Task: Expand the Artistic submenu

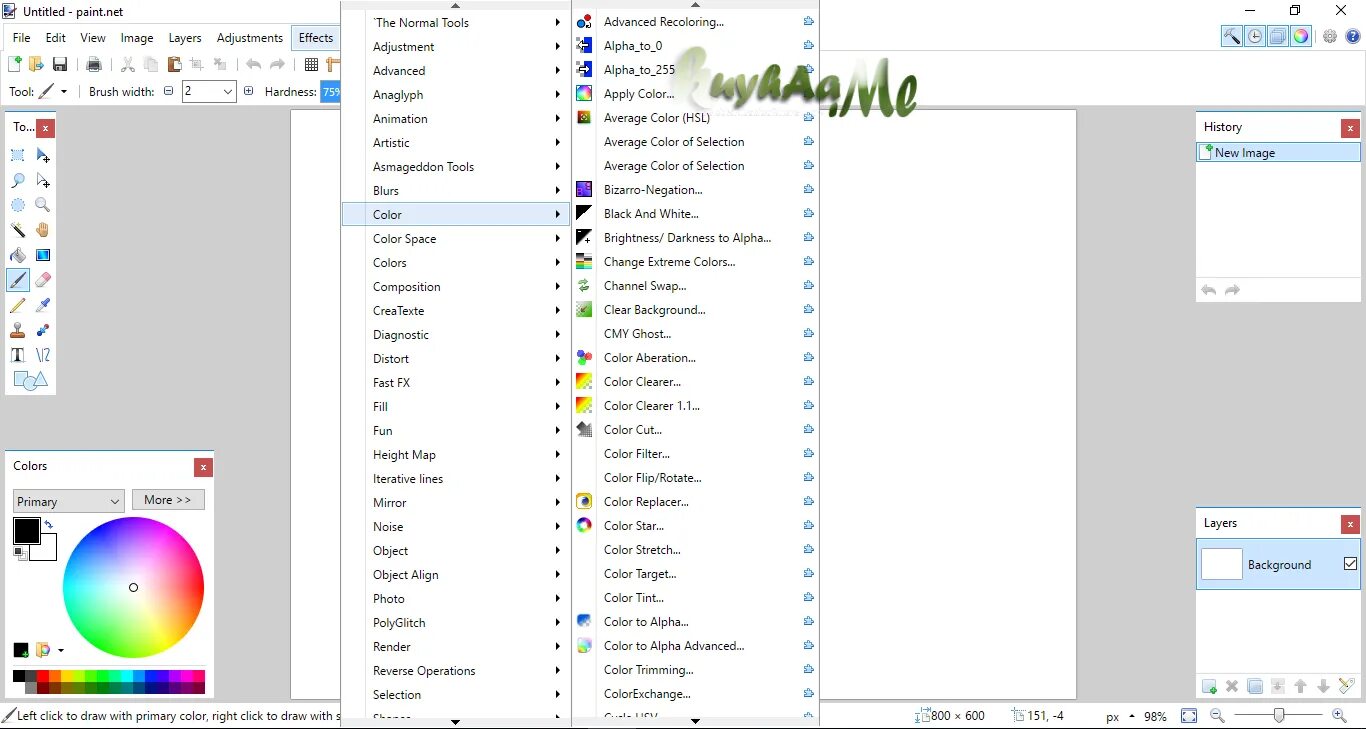Action: click(x=455, y=142)
